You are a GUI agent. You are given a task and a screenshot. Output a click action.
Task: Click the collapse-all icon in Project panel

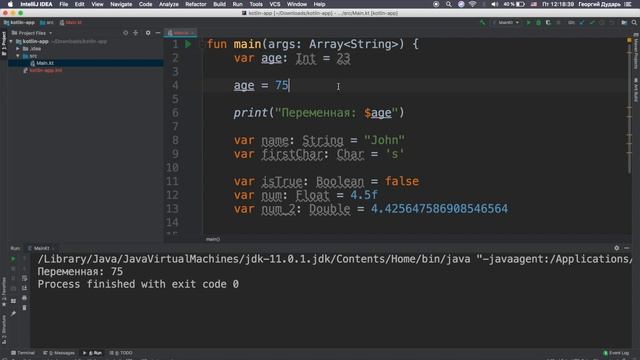[136, 33]
